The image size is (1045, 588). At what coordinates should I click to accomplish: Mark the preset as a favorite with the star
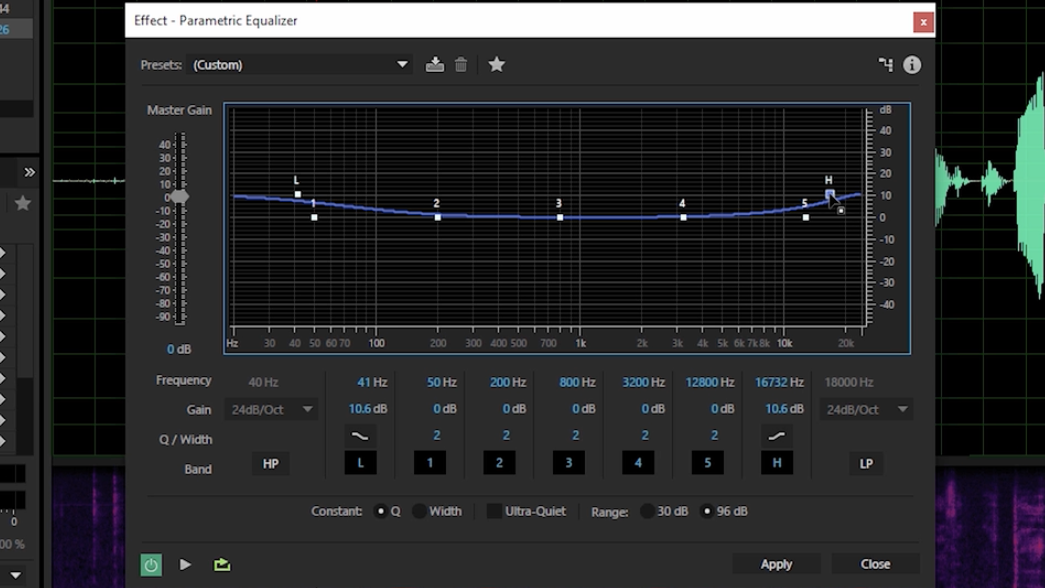click(x=496, y=65)
